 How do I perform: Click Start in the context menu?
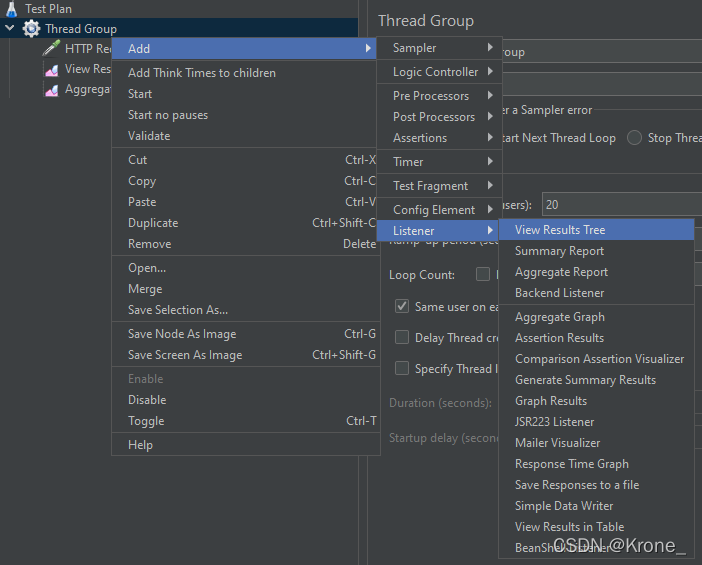(244, 94)
